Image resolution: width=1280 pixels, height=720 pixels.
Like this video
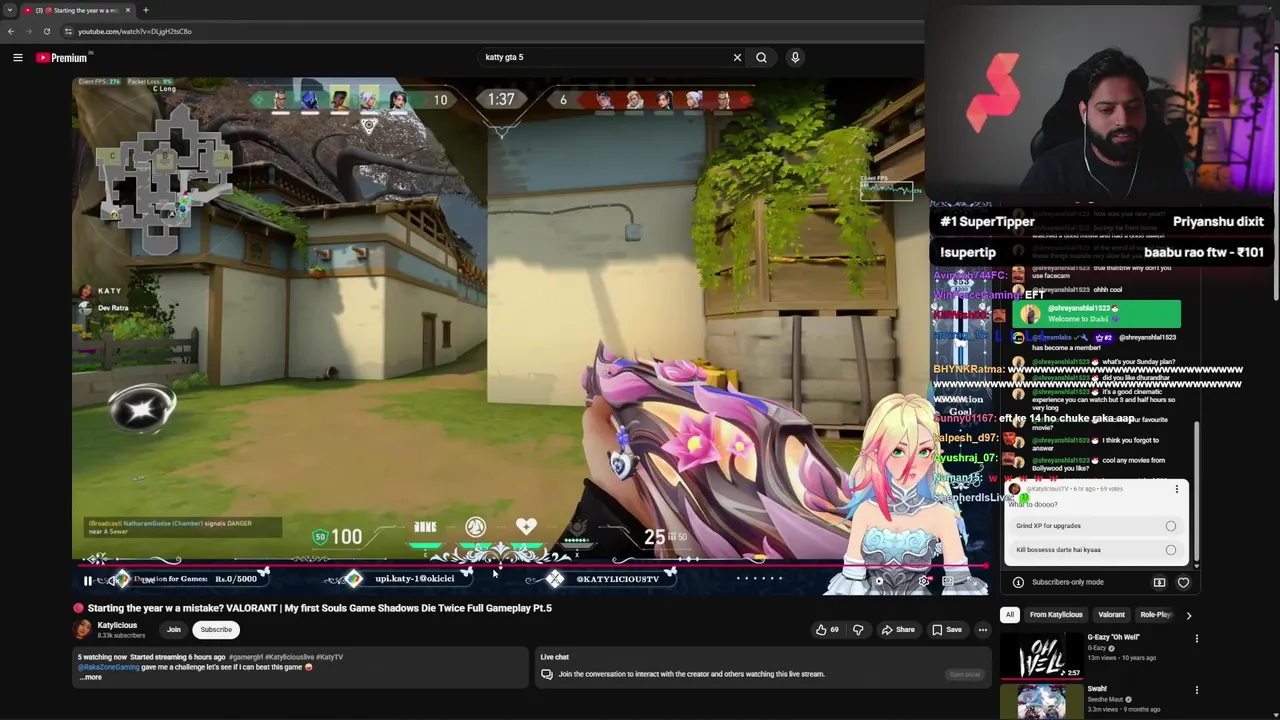point(827,630)
